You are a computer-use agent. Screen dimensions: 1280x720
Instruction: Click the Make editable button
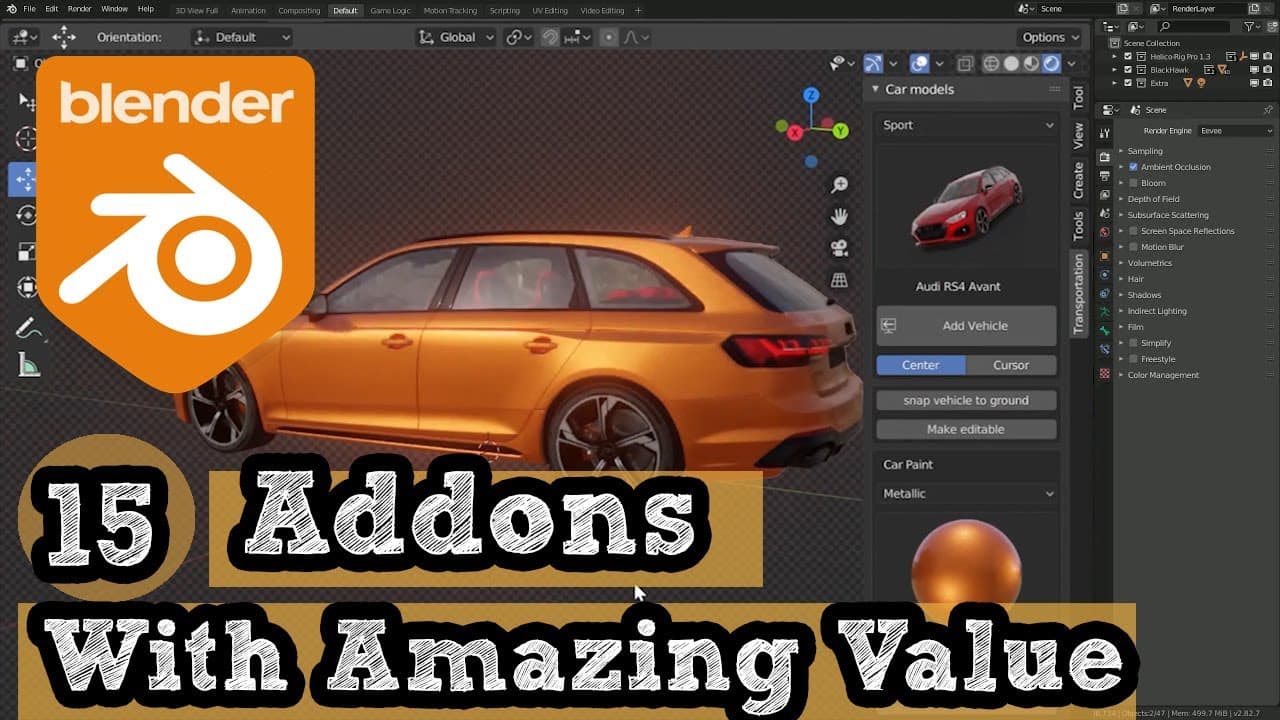pos(966,429)
